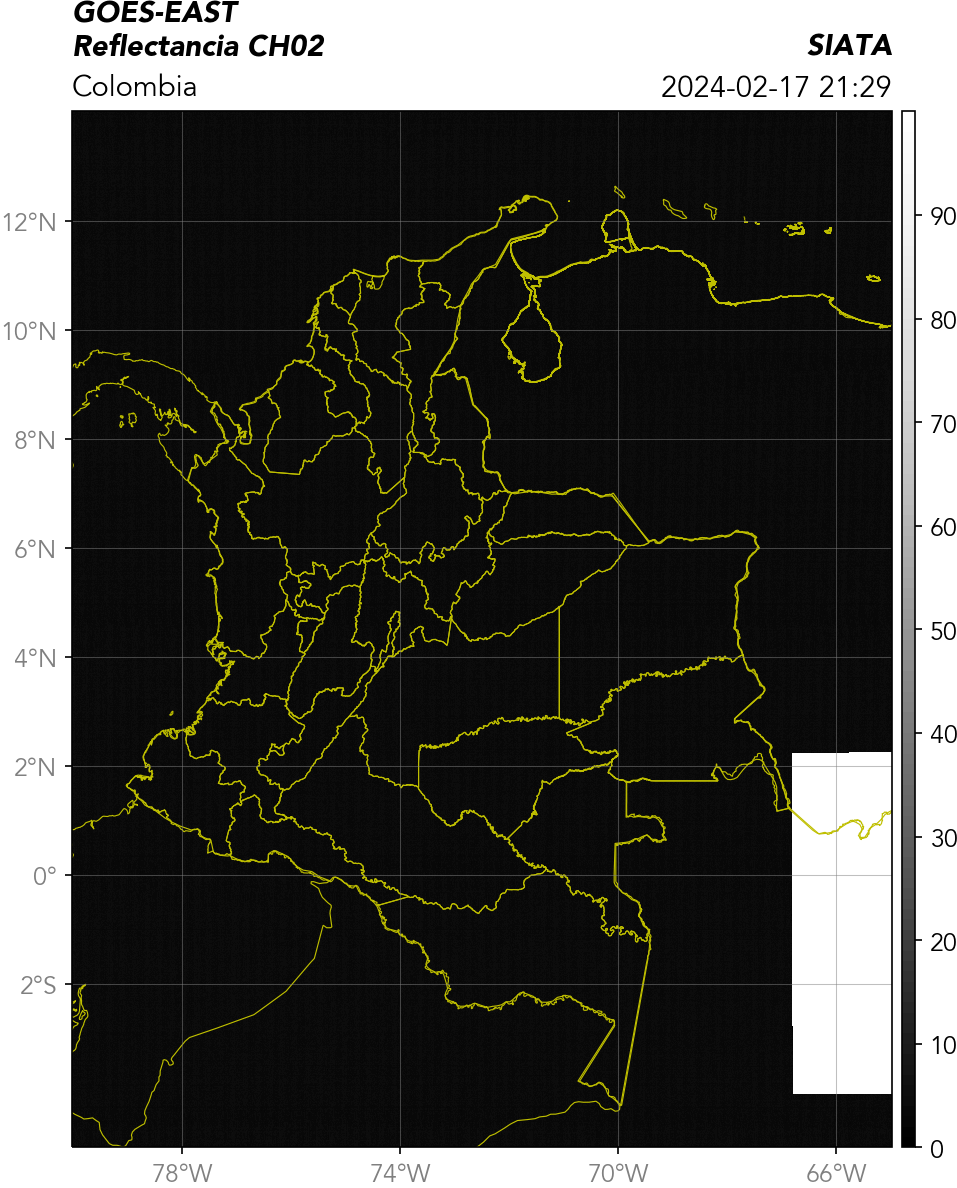Click the colorbar value 40
957x1188 pixels.
click(943, 734)
